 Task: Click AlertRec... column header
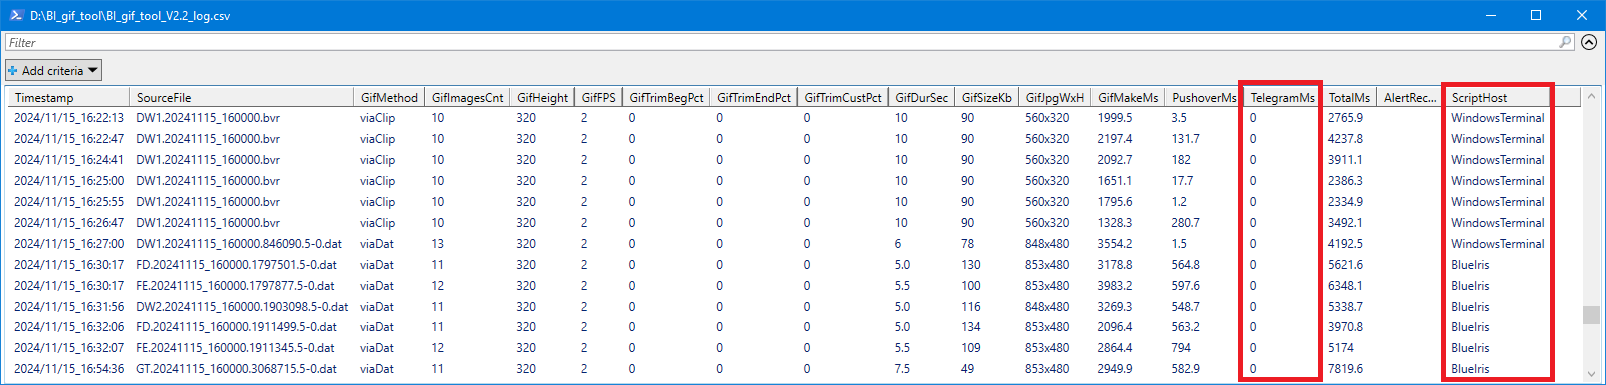1410,97
